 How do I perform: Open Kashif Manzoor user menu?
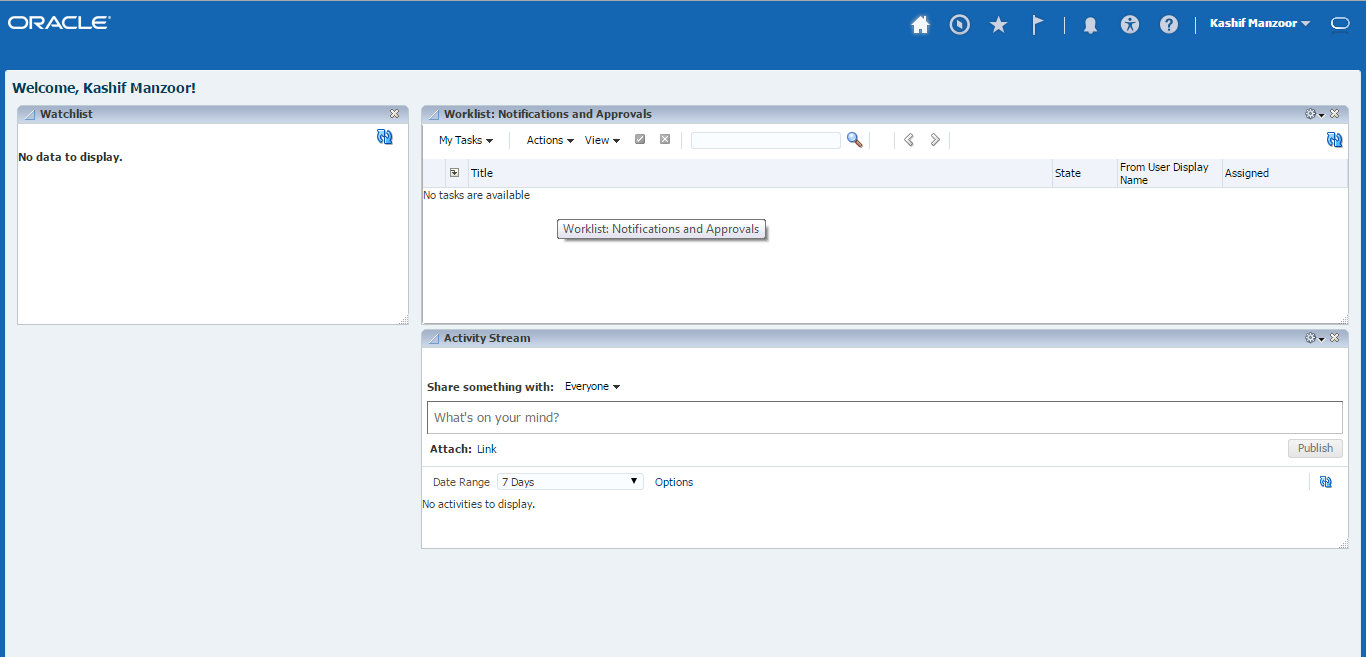pyautogui.click(x=1260, y=23)
